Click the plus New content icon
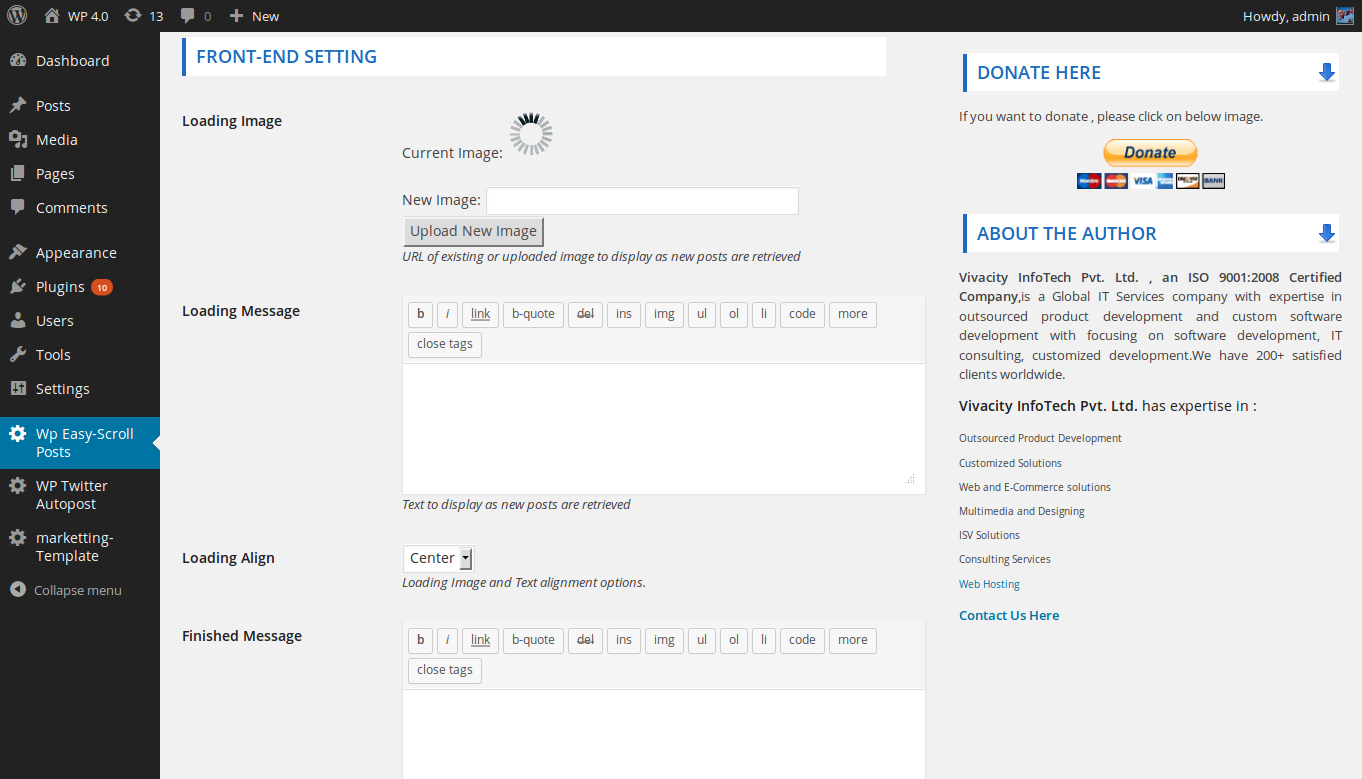 point(236,16)
